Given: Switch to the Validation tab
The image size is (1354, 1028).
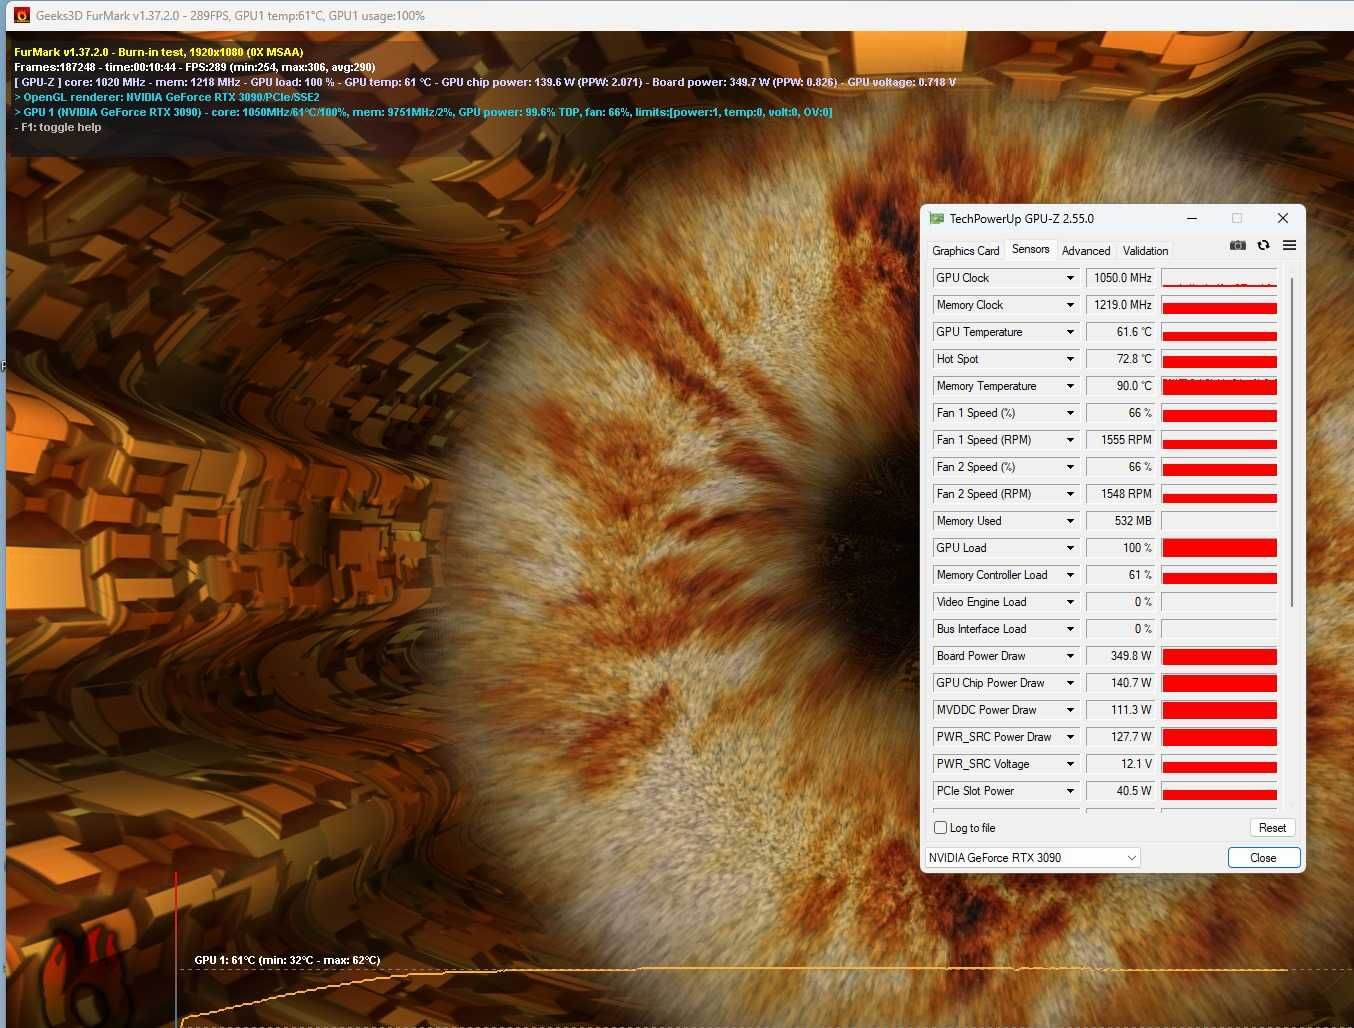Looking at the screenshot, I should (x=1145, y=251).
